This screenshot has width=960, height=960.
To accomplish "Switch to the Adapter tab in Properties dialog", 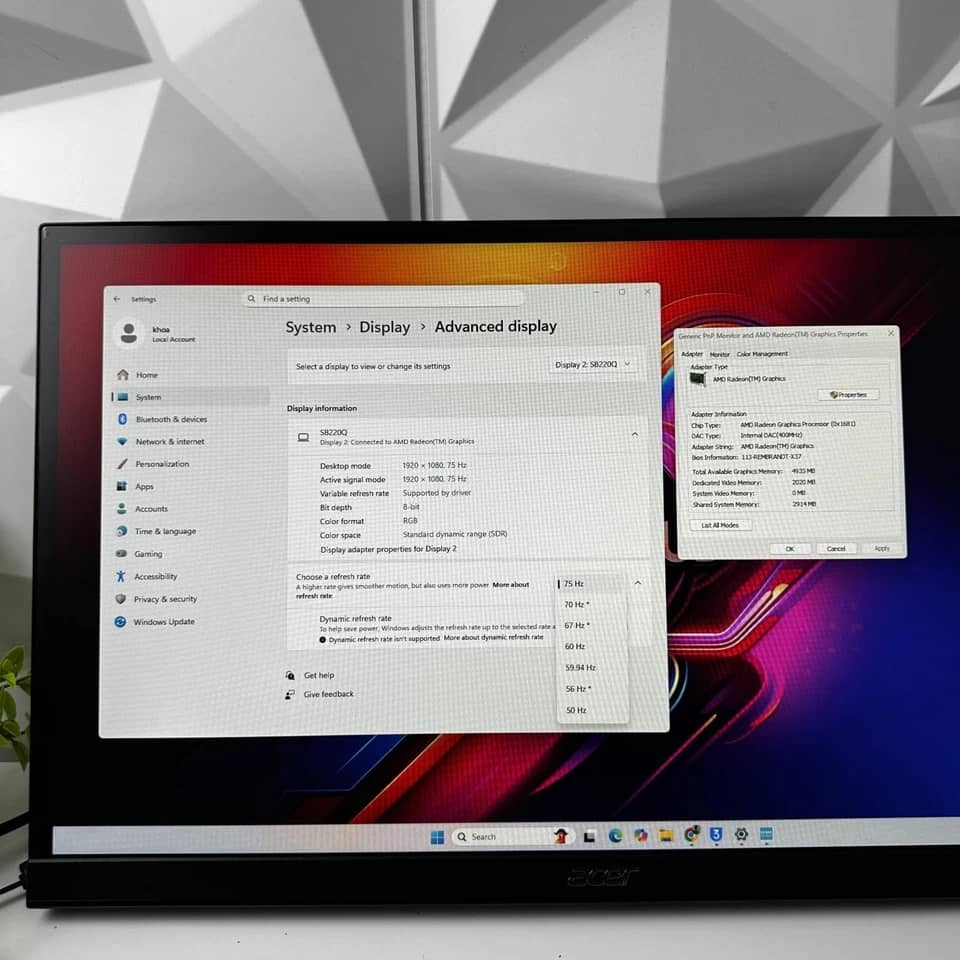I will point(692,354).
